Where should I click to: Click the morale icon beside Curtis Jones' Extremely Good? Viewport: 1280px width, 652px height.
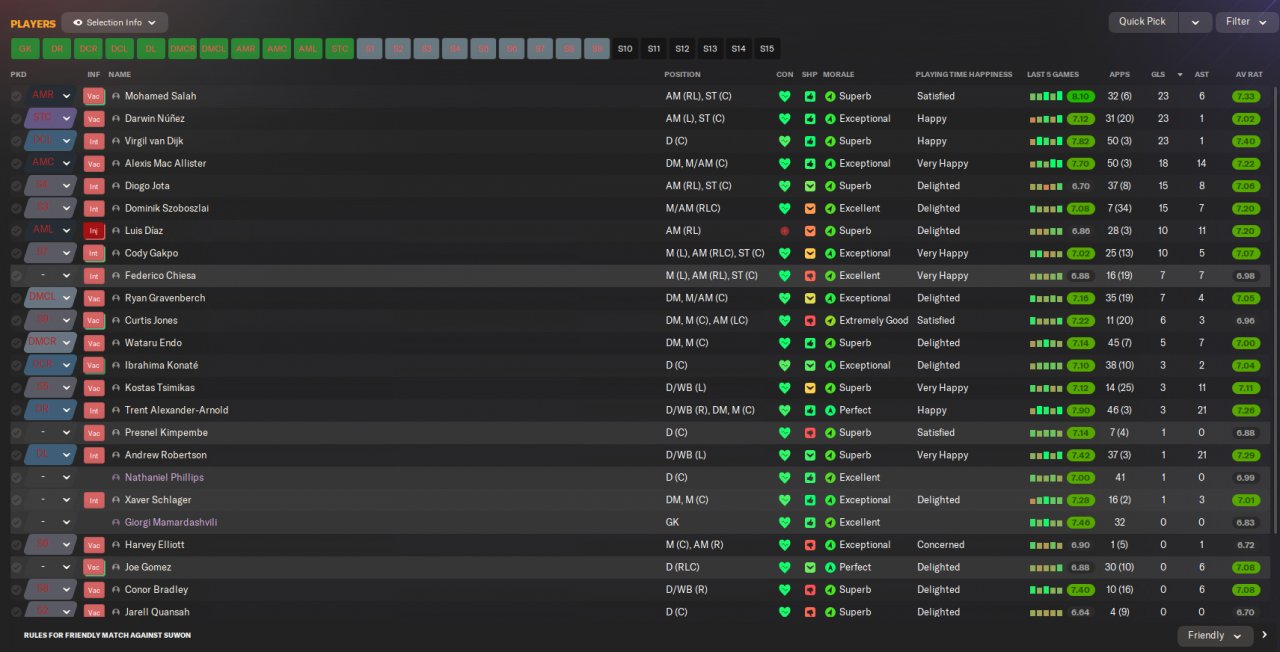(x=829, y=321)
